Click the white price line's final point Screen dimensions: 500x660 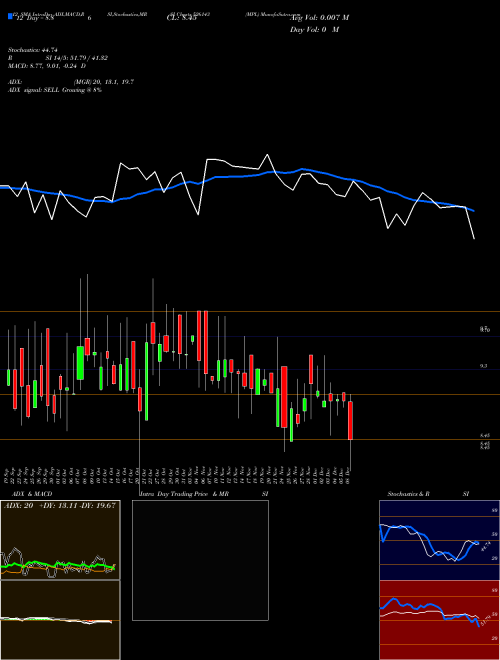click(474, 239)
